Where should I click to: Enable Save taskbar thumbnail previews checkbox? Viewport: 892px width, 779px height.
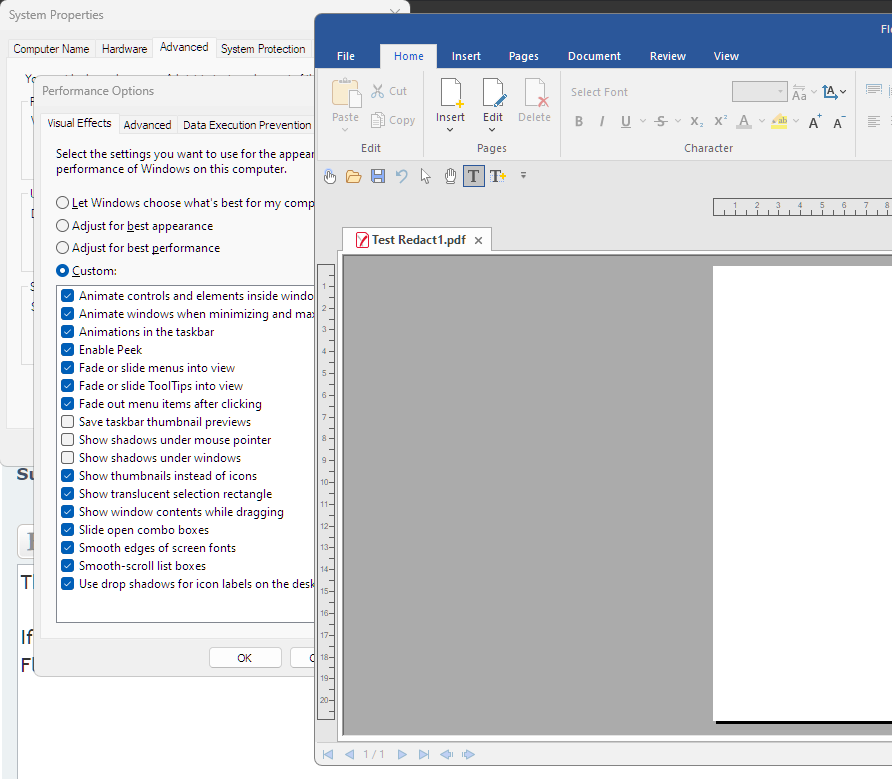click(68, 422)
